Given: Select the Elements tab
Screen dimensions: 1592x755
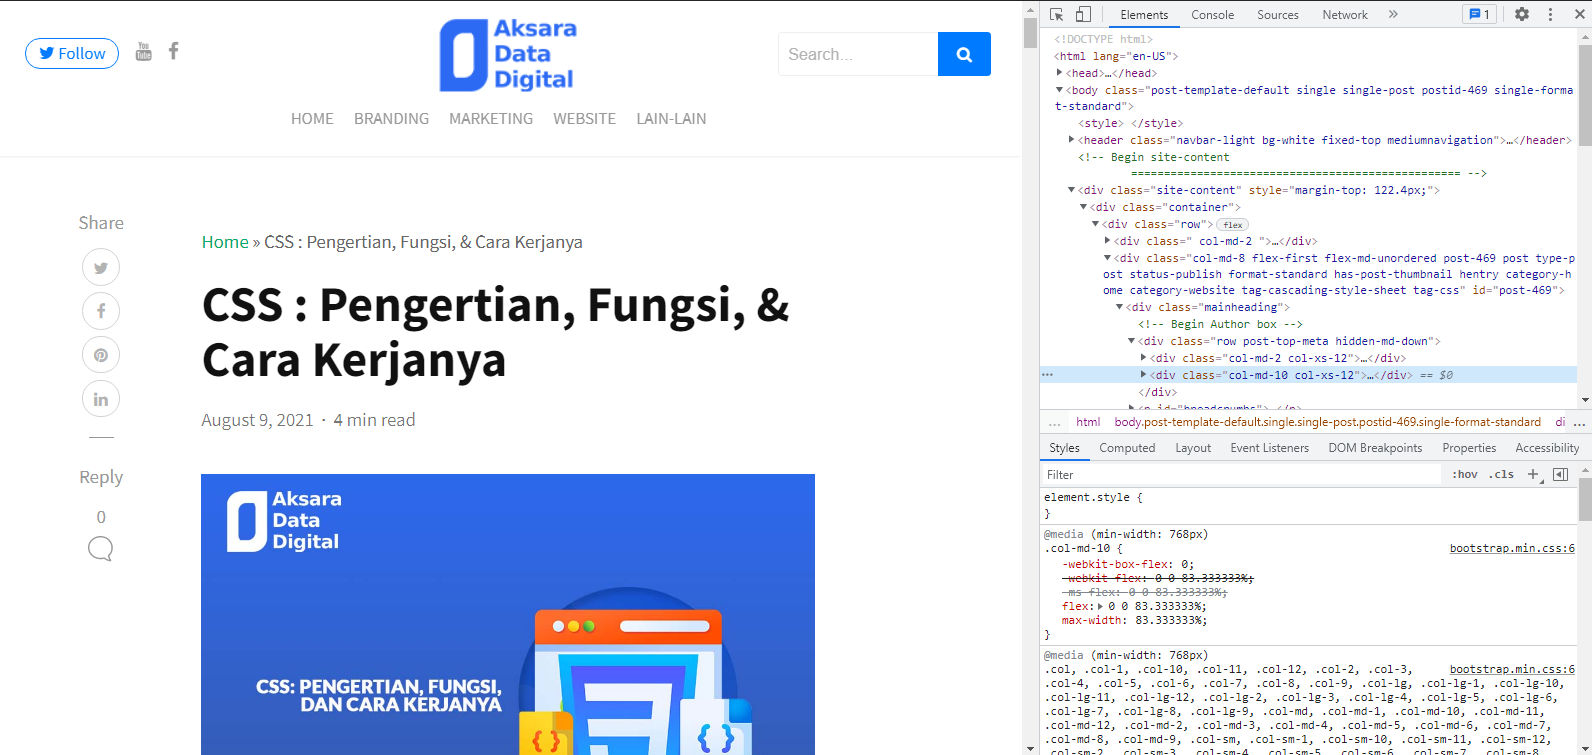Looking at the screenshot, I should pyautogui.click(x=1144, y=15).
